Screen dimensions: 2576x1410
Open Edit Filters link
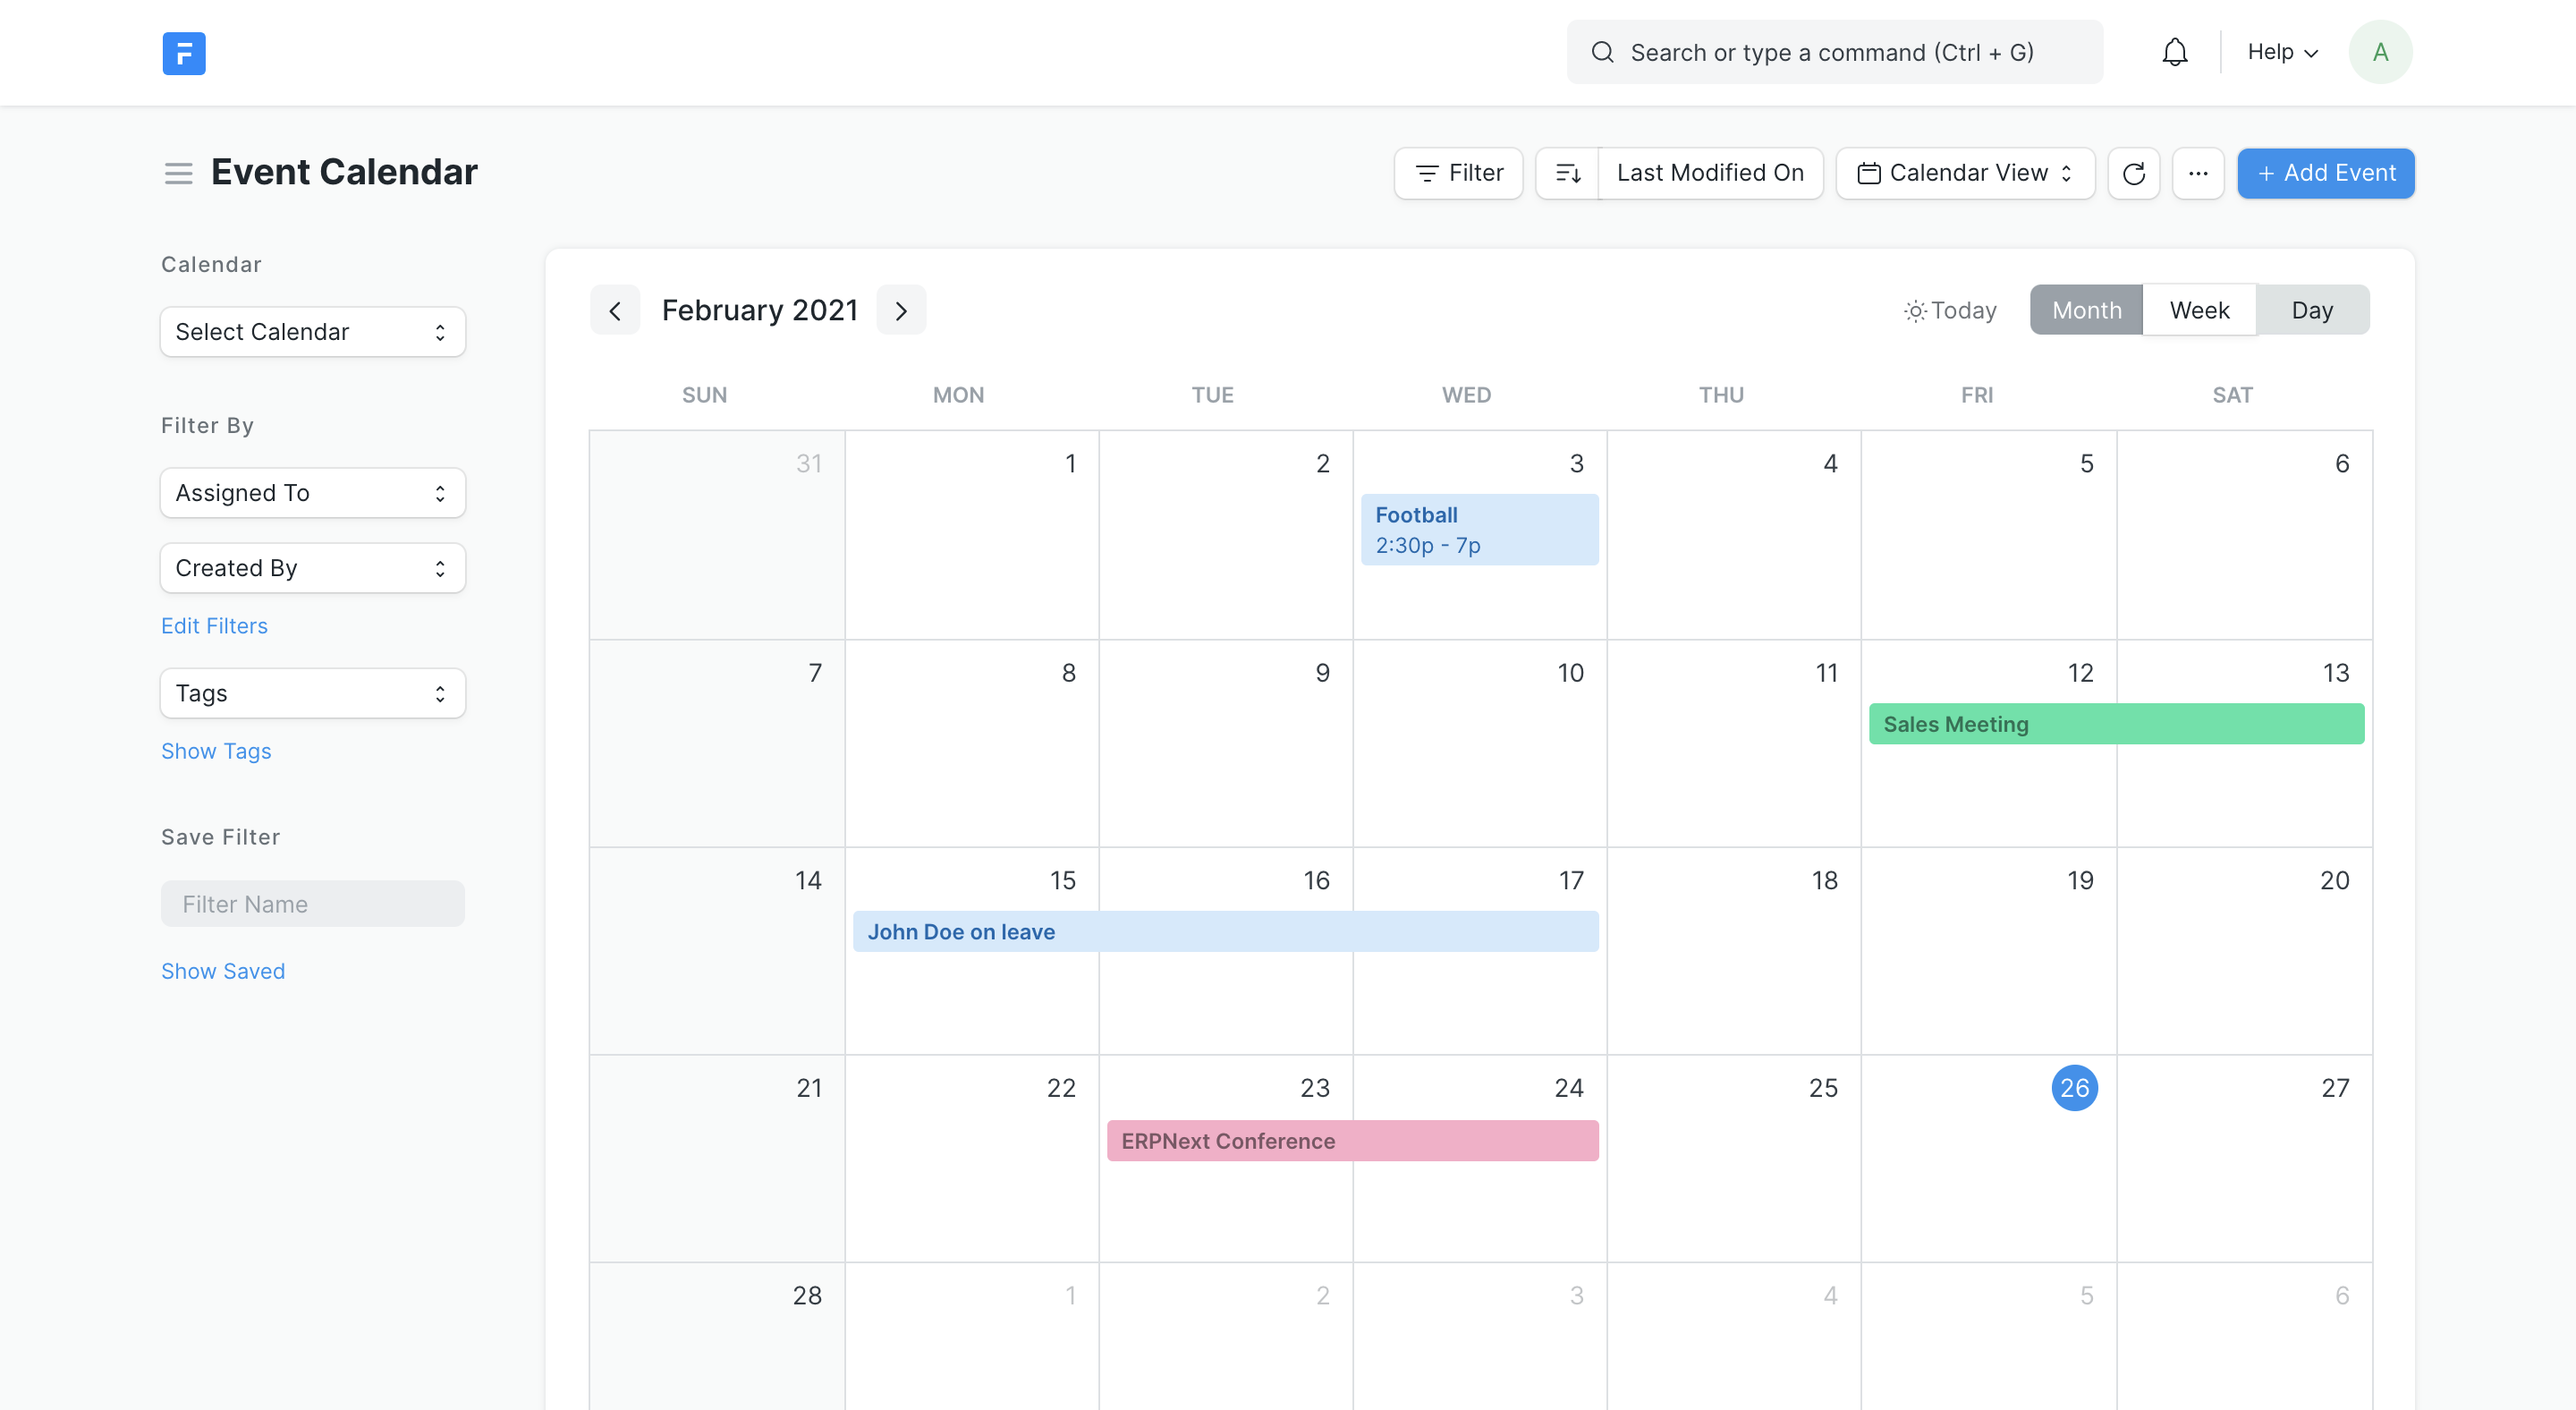coord(214,625)
